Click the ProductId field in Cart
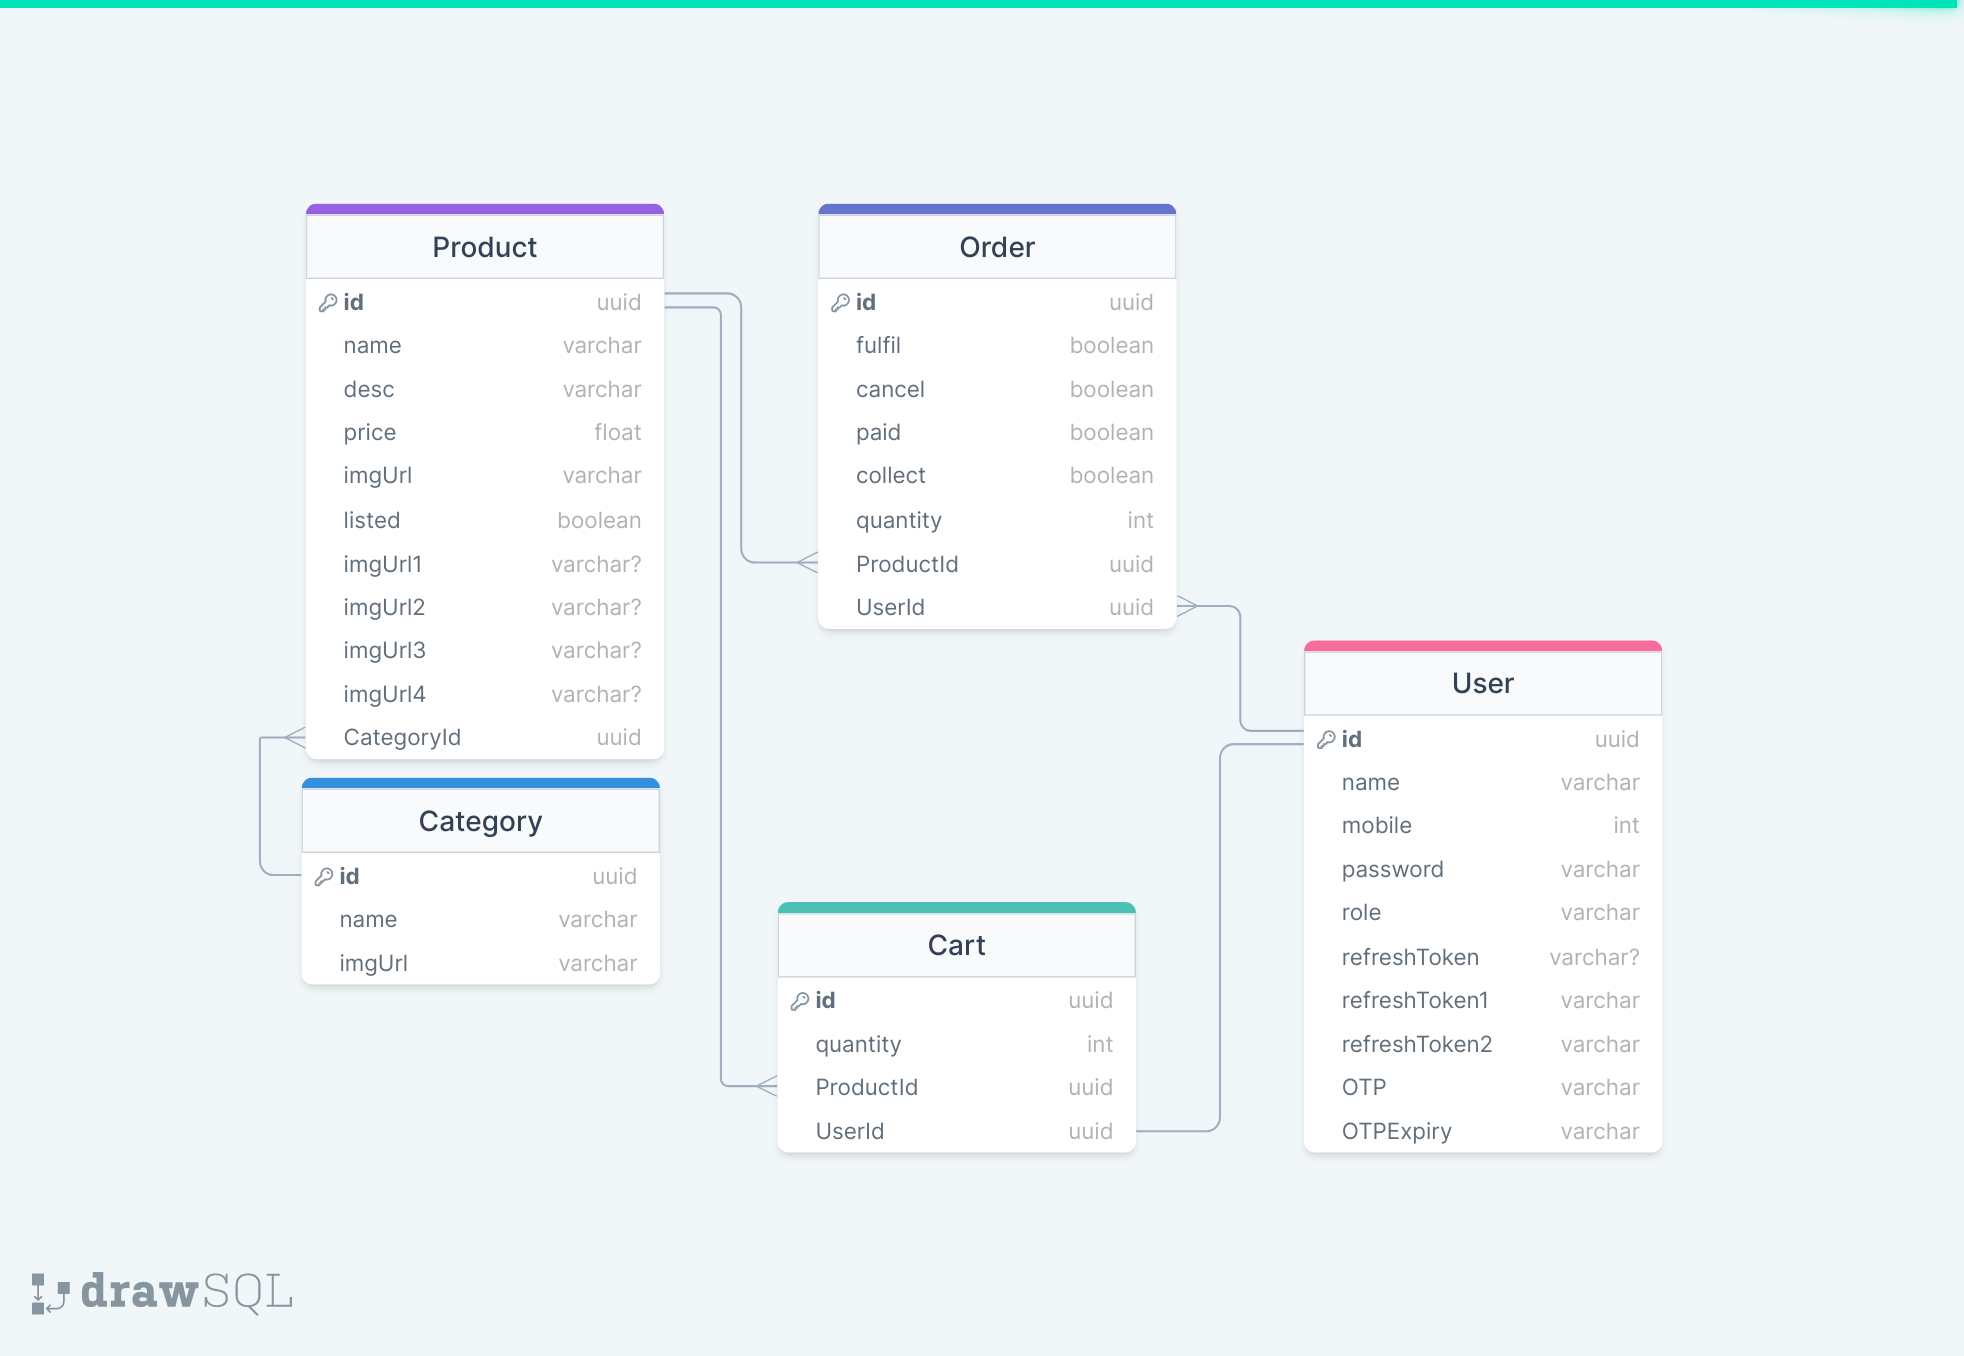This screenshot has width=1964, height=1356. click(867, 1087)
